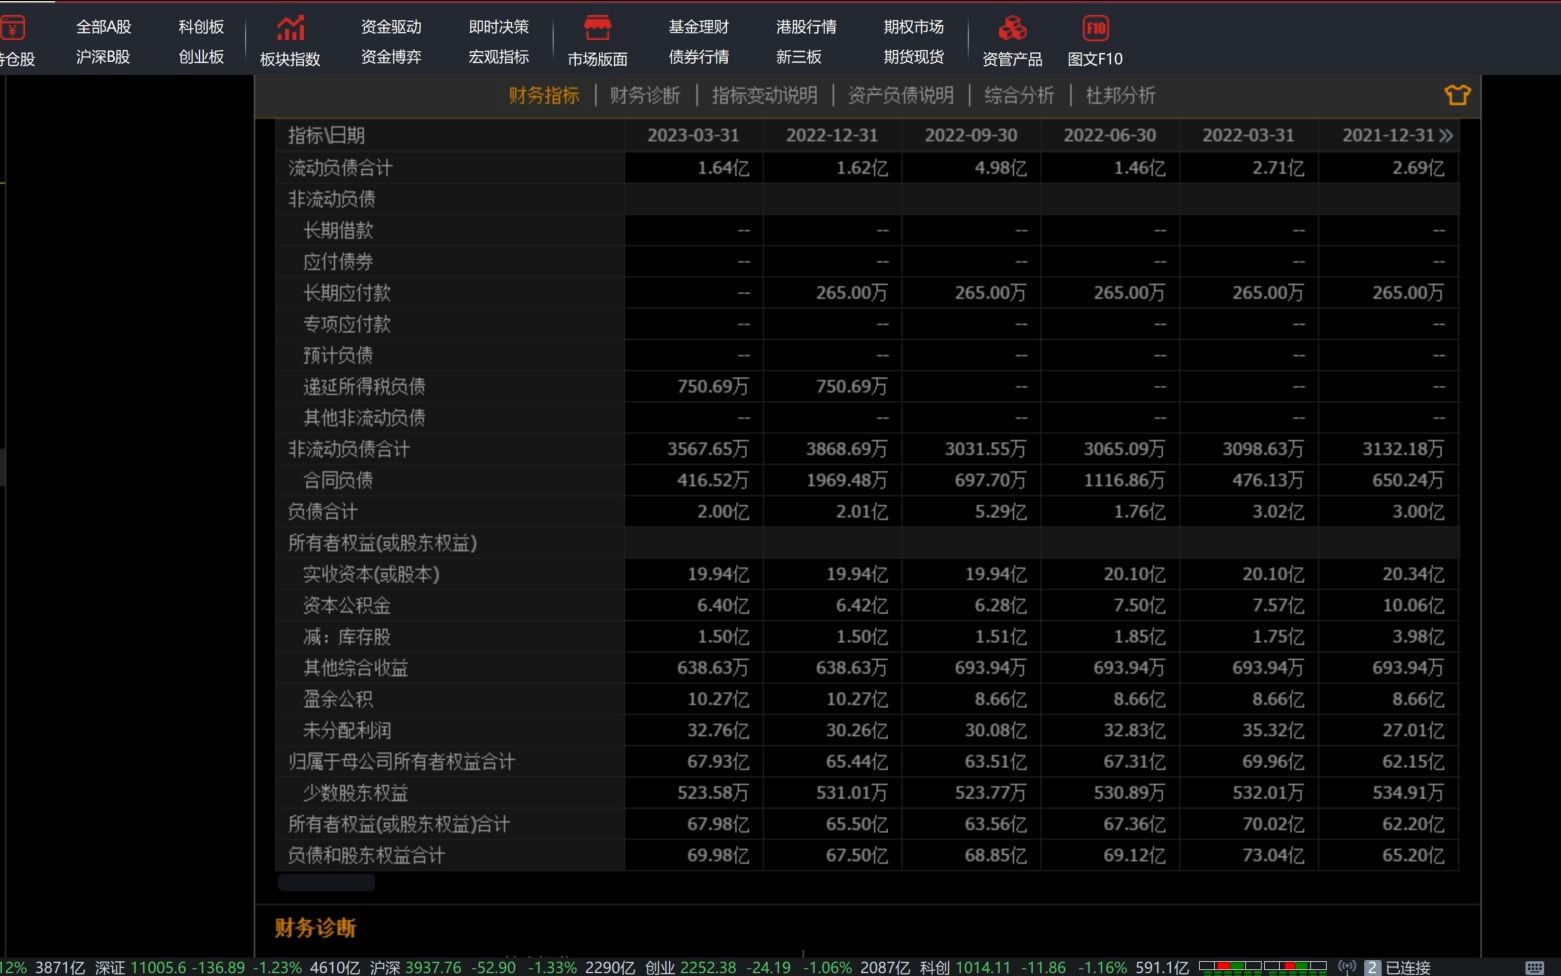Image resolution: width=1561 pixels, height=976 pixels.
Task: Click the 负债和股东权益合计 row label
Action: (x=366, y=855)
